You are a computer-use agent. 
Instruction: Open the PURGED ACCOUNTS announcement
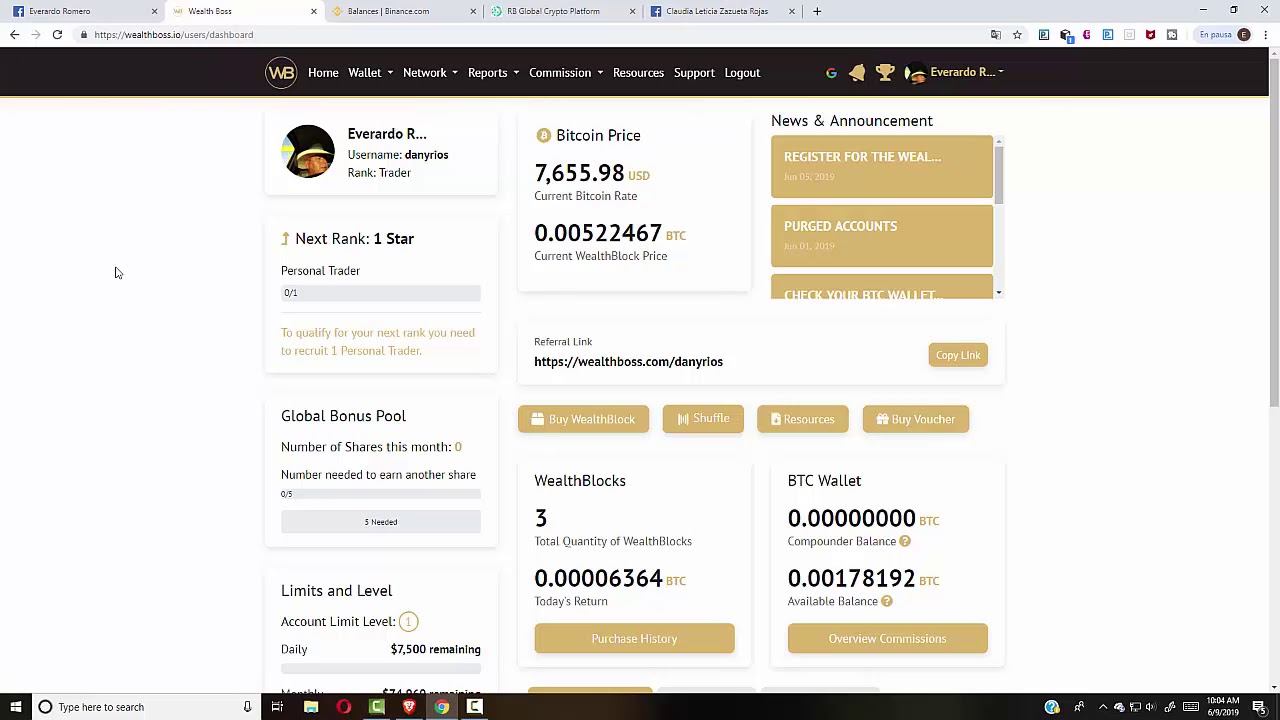(882, 236)
